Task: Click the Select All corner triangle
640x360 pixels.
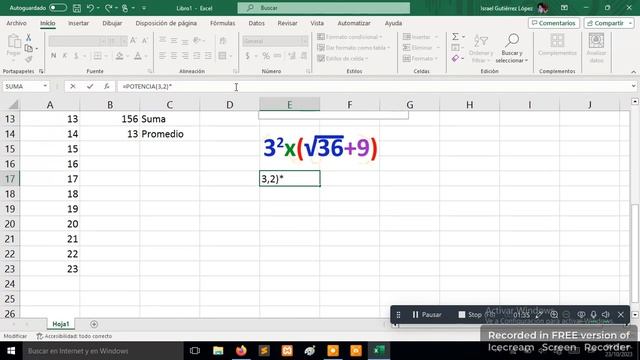Action: 13,105
